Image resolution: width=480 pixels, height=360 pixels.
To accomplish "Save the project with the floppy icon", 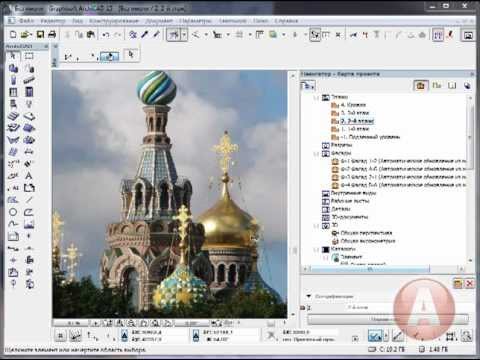I will (x=40, y=34).
